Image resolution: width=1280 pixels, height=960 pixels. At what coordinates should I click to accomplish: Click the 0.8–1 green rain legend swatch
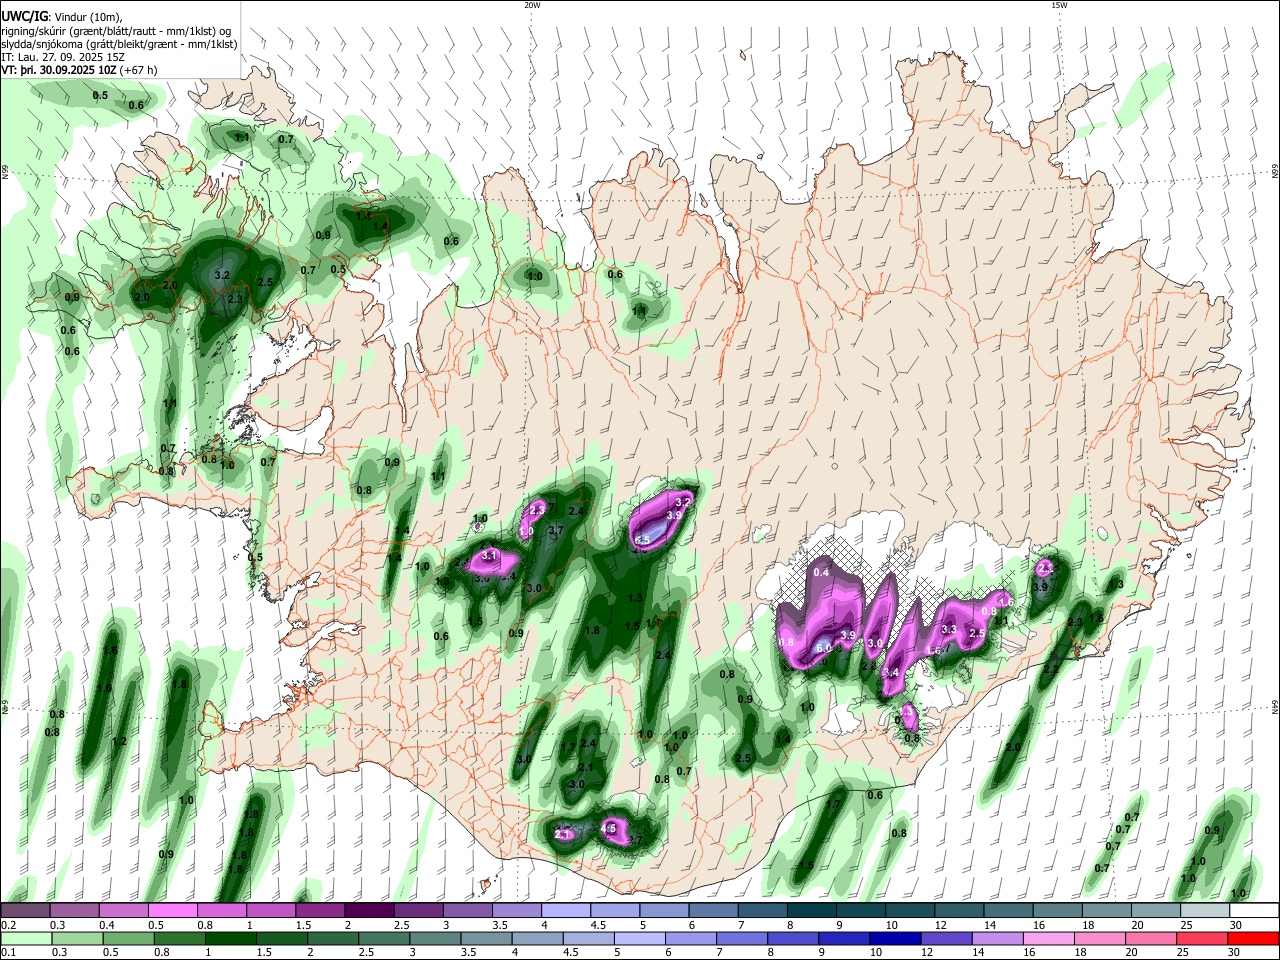(179, 937)
